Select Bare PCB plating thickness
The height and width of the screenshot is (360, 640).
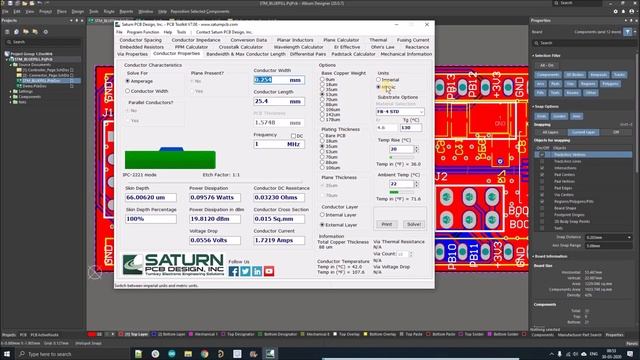pyautogui.click(x=322, y=136)
